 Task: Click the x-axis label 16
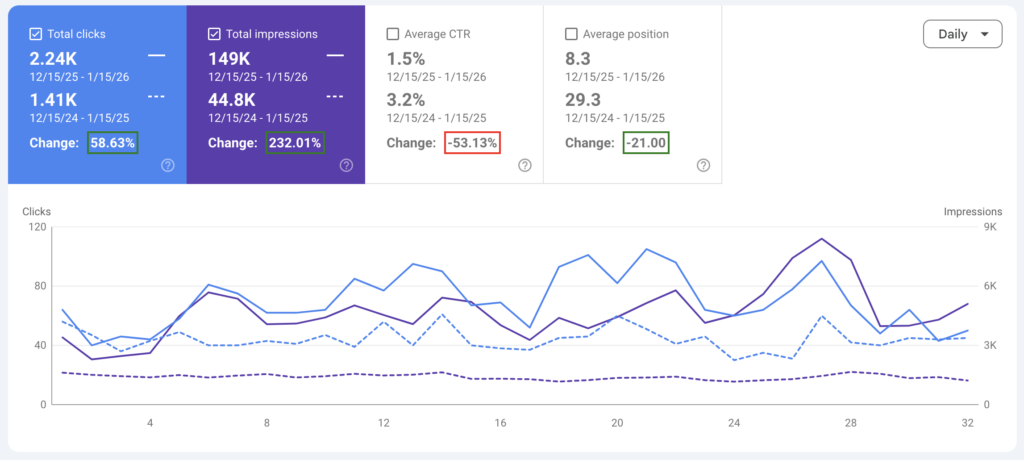coord(500,423)
